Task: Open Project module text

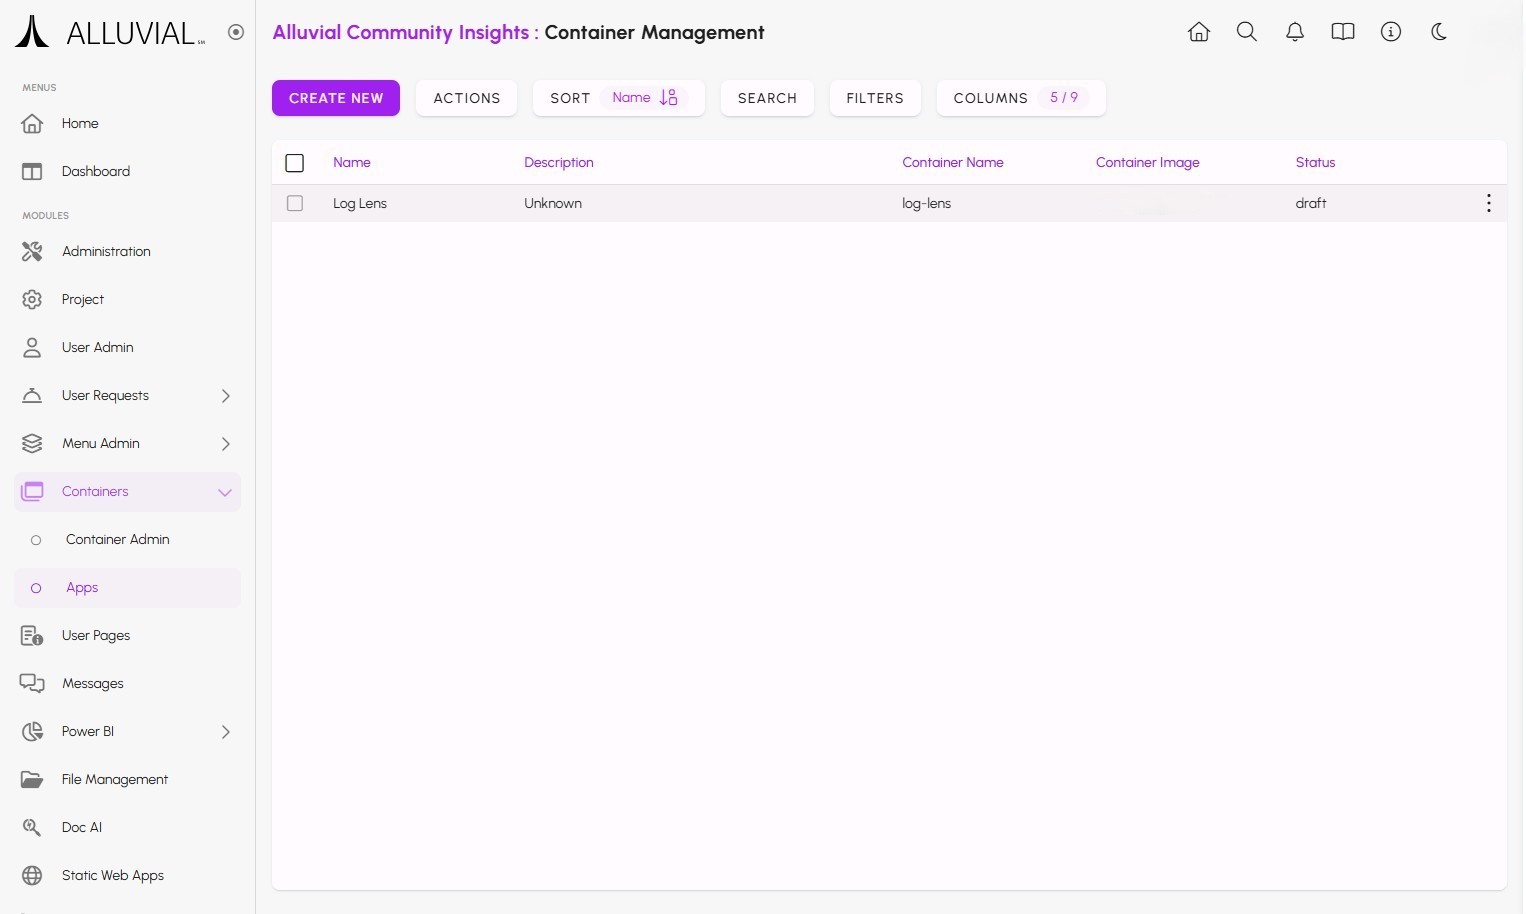Action: (83, 300)
